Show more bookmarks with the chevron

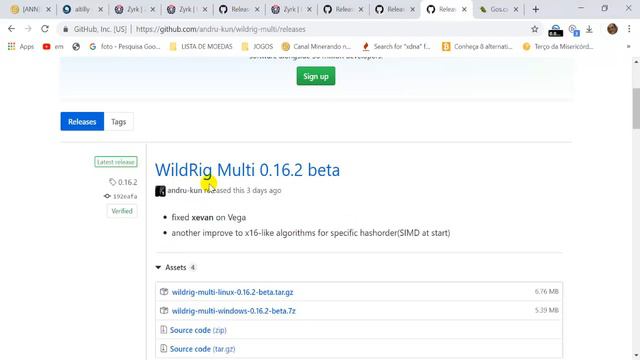[x=629, y=47]
